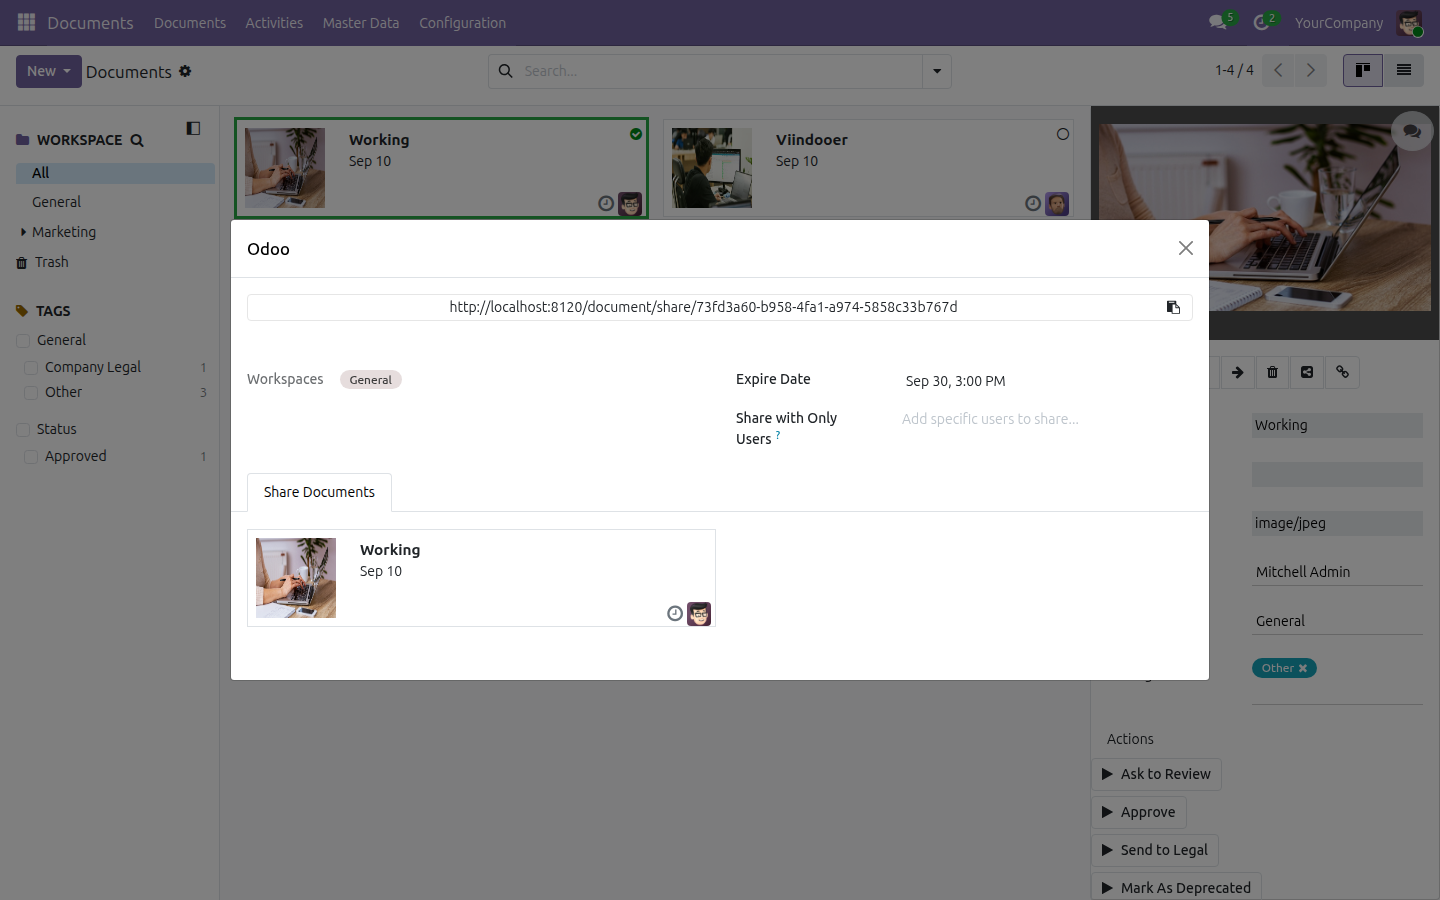Select the General workspace in the sidebar tree

point(56,202)
